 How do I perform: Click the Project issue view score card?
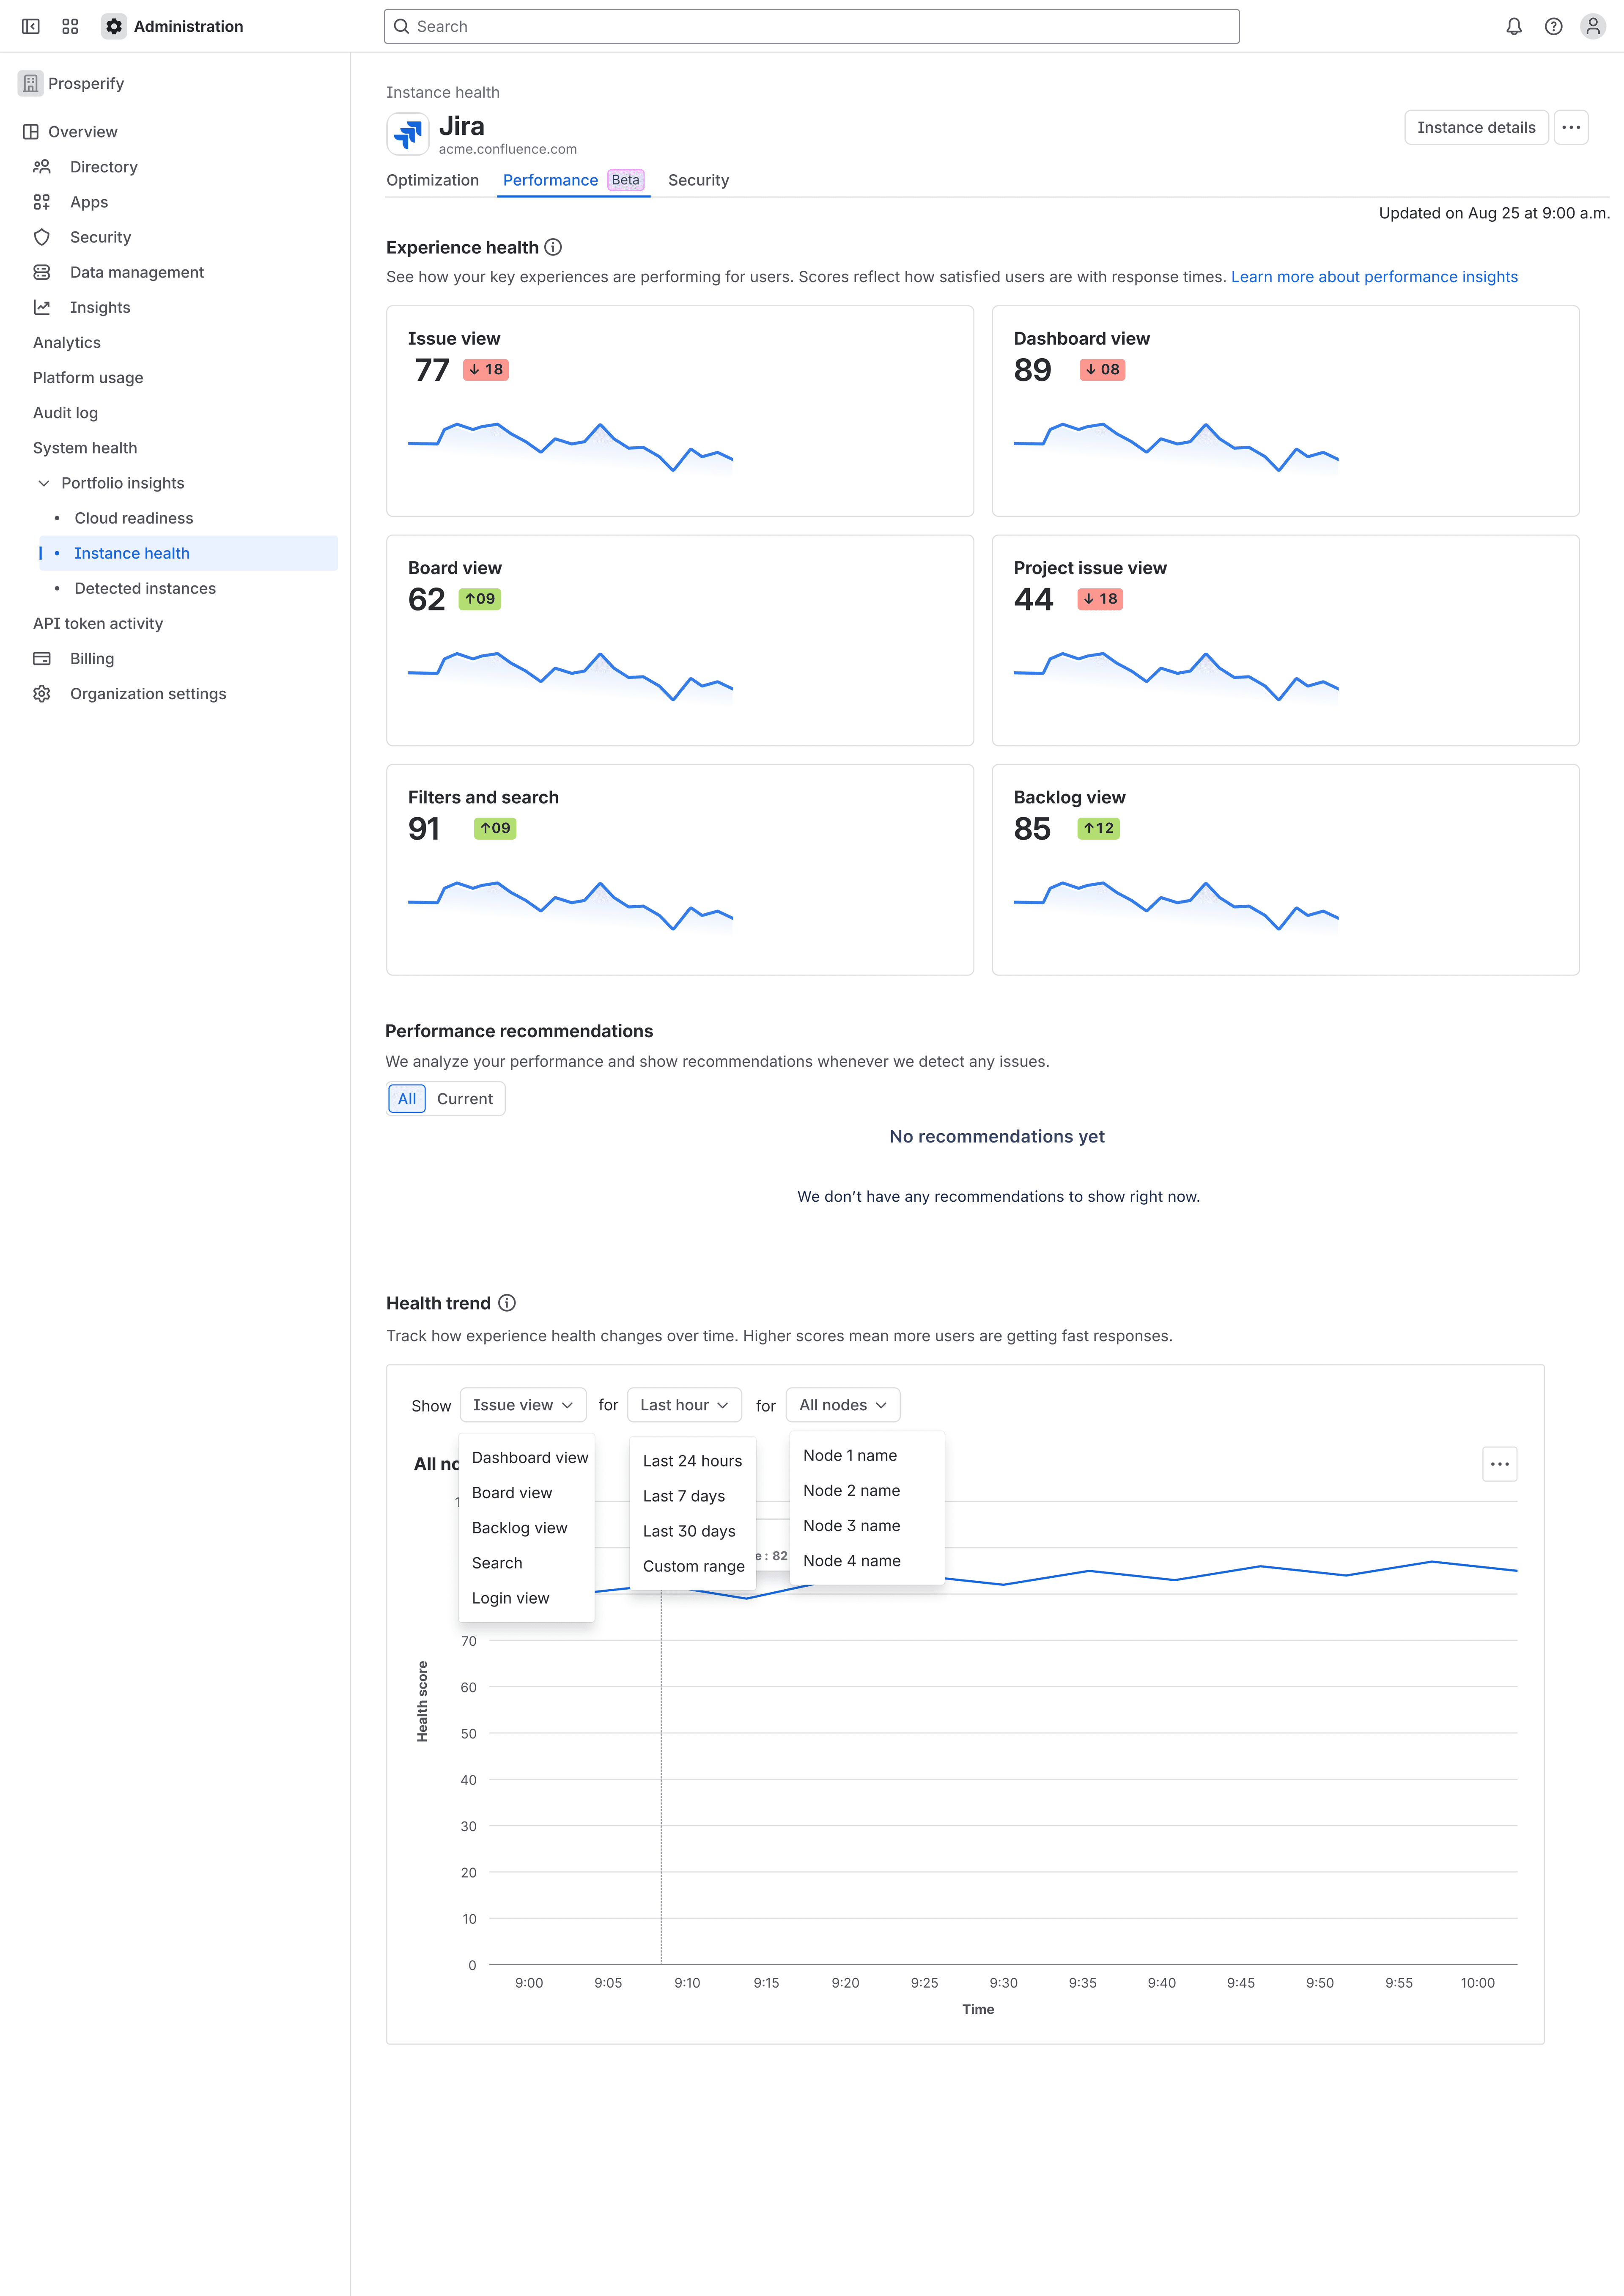tap(1286, 640)
